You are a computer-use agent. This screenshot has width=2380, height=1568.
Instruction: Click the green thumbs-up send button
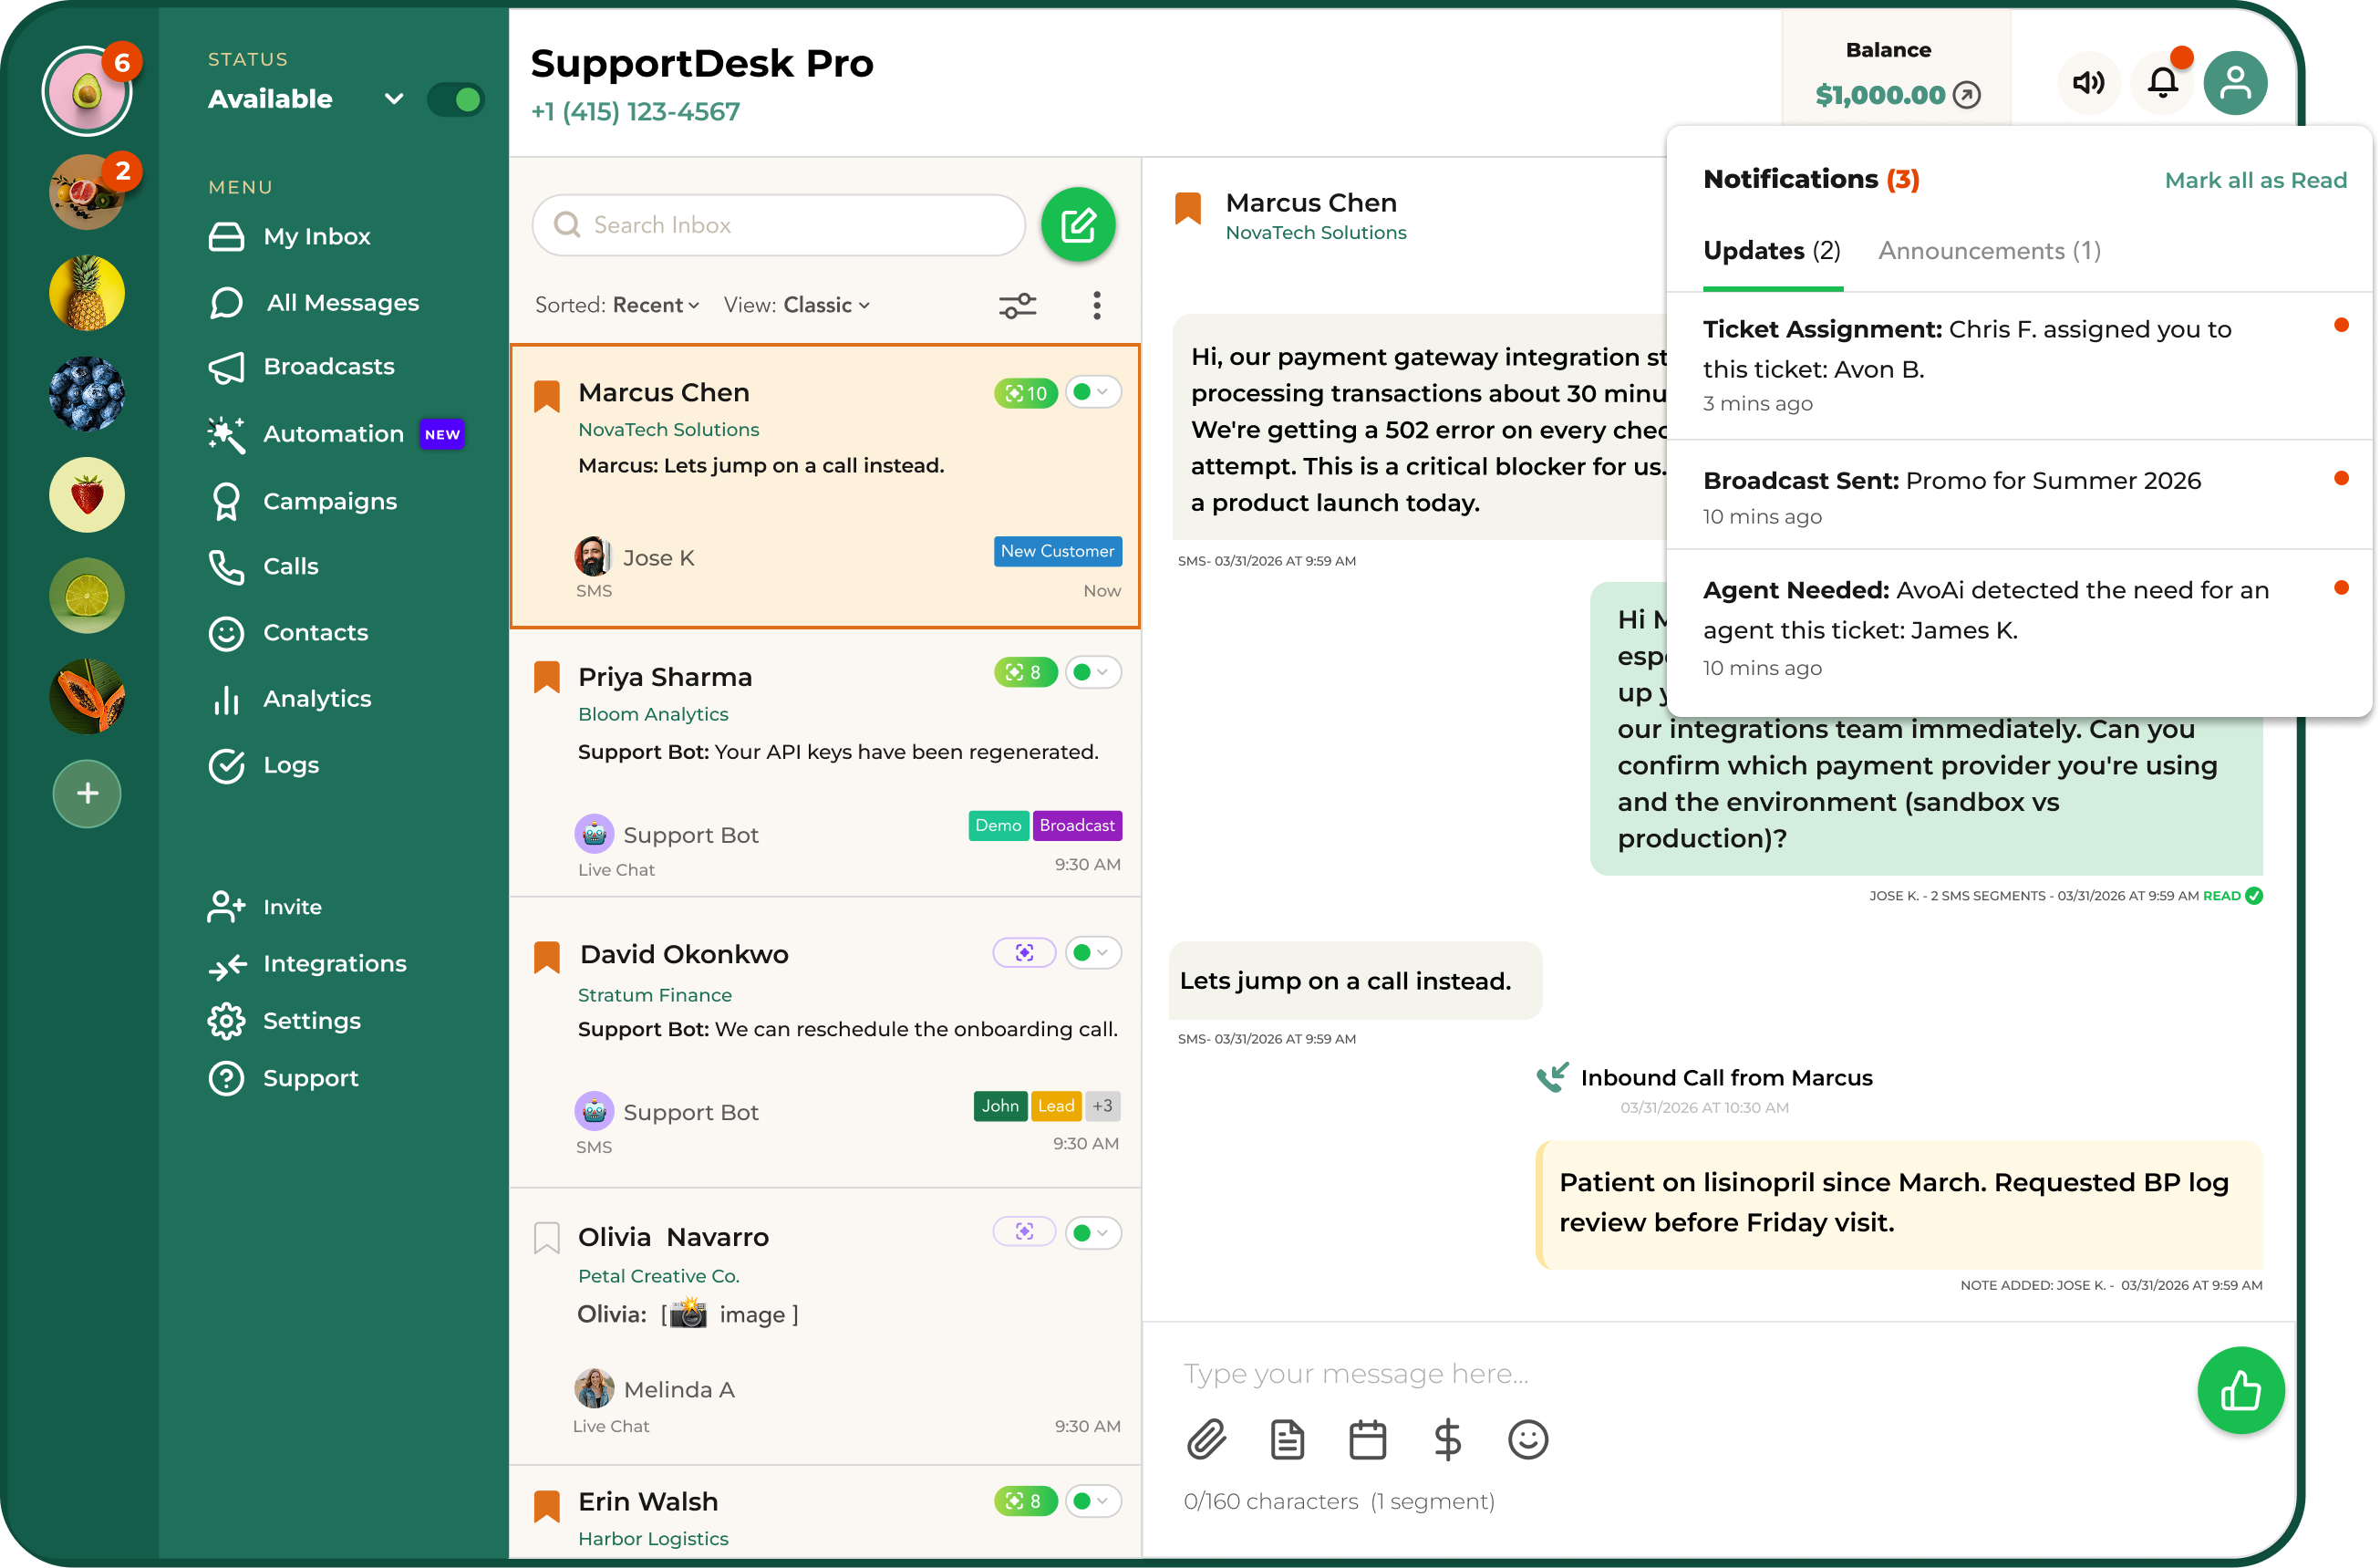coord(2241,1391)
